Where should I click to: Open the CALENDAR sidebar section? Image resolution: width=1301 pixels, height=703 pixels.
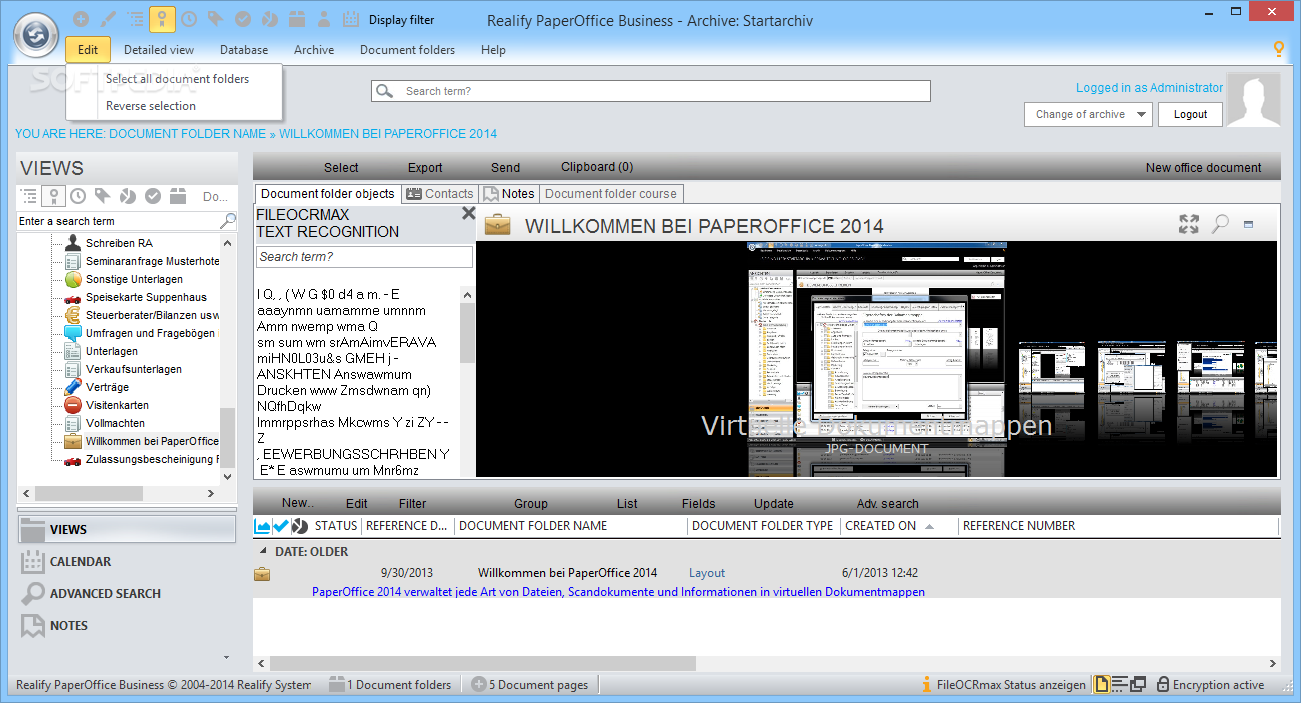pos(127,562)
